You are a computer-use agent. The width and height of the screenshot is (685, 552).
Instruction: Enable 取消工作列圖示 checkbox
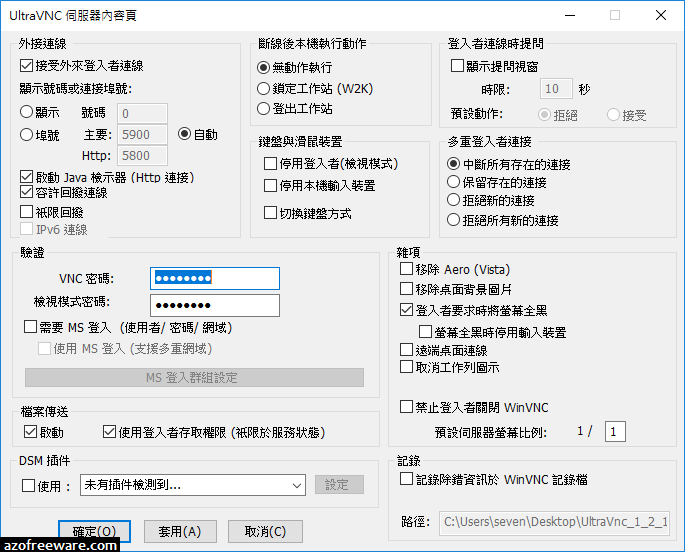pos(406,366)
